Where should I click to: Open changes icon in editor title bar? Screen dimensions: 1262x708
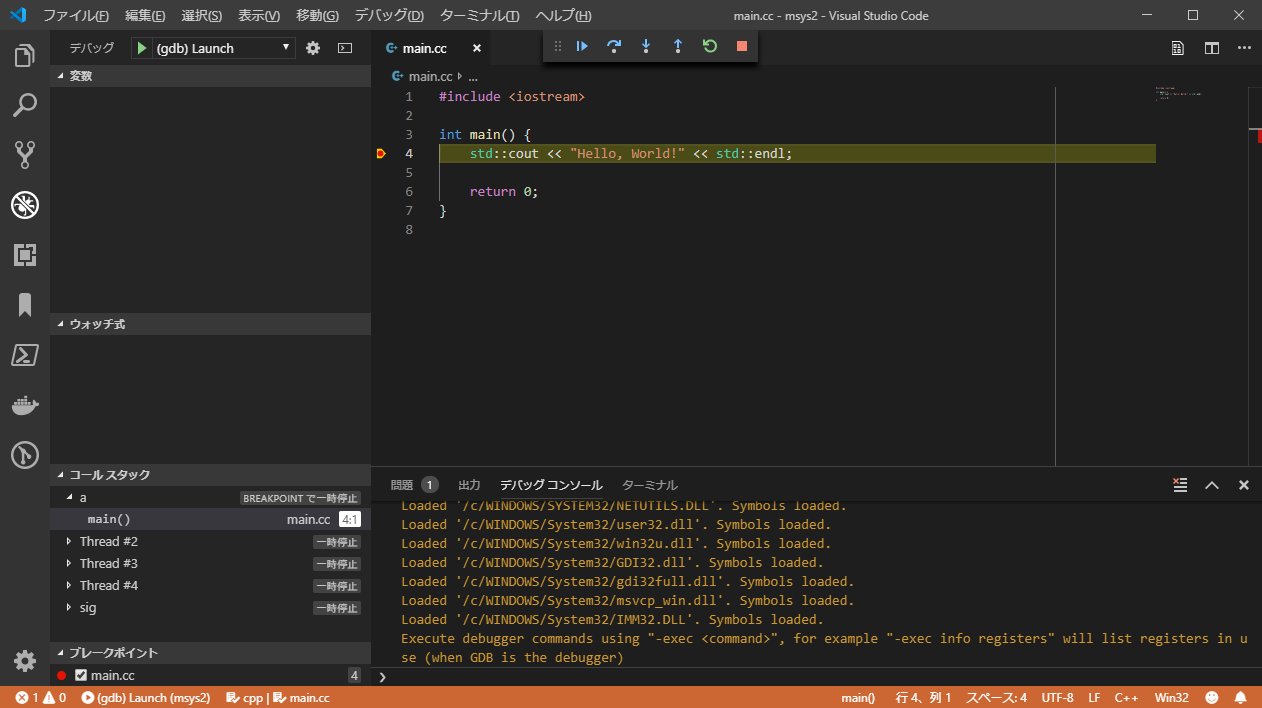point(1179,48)
